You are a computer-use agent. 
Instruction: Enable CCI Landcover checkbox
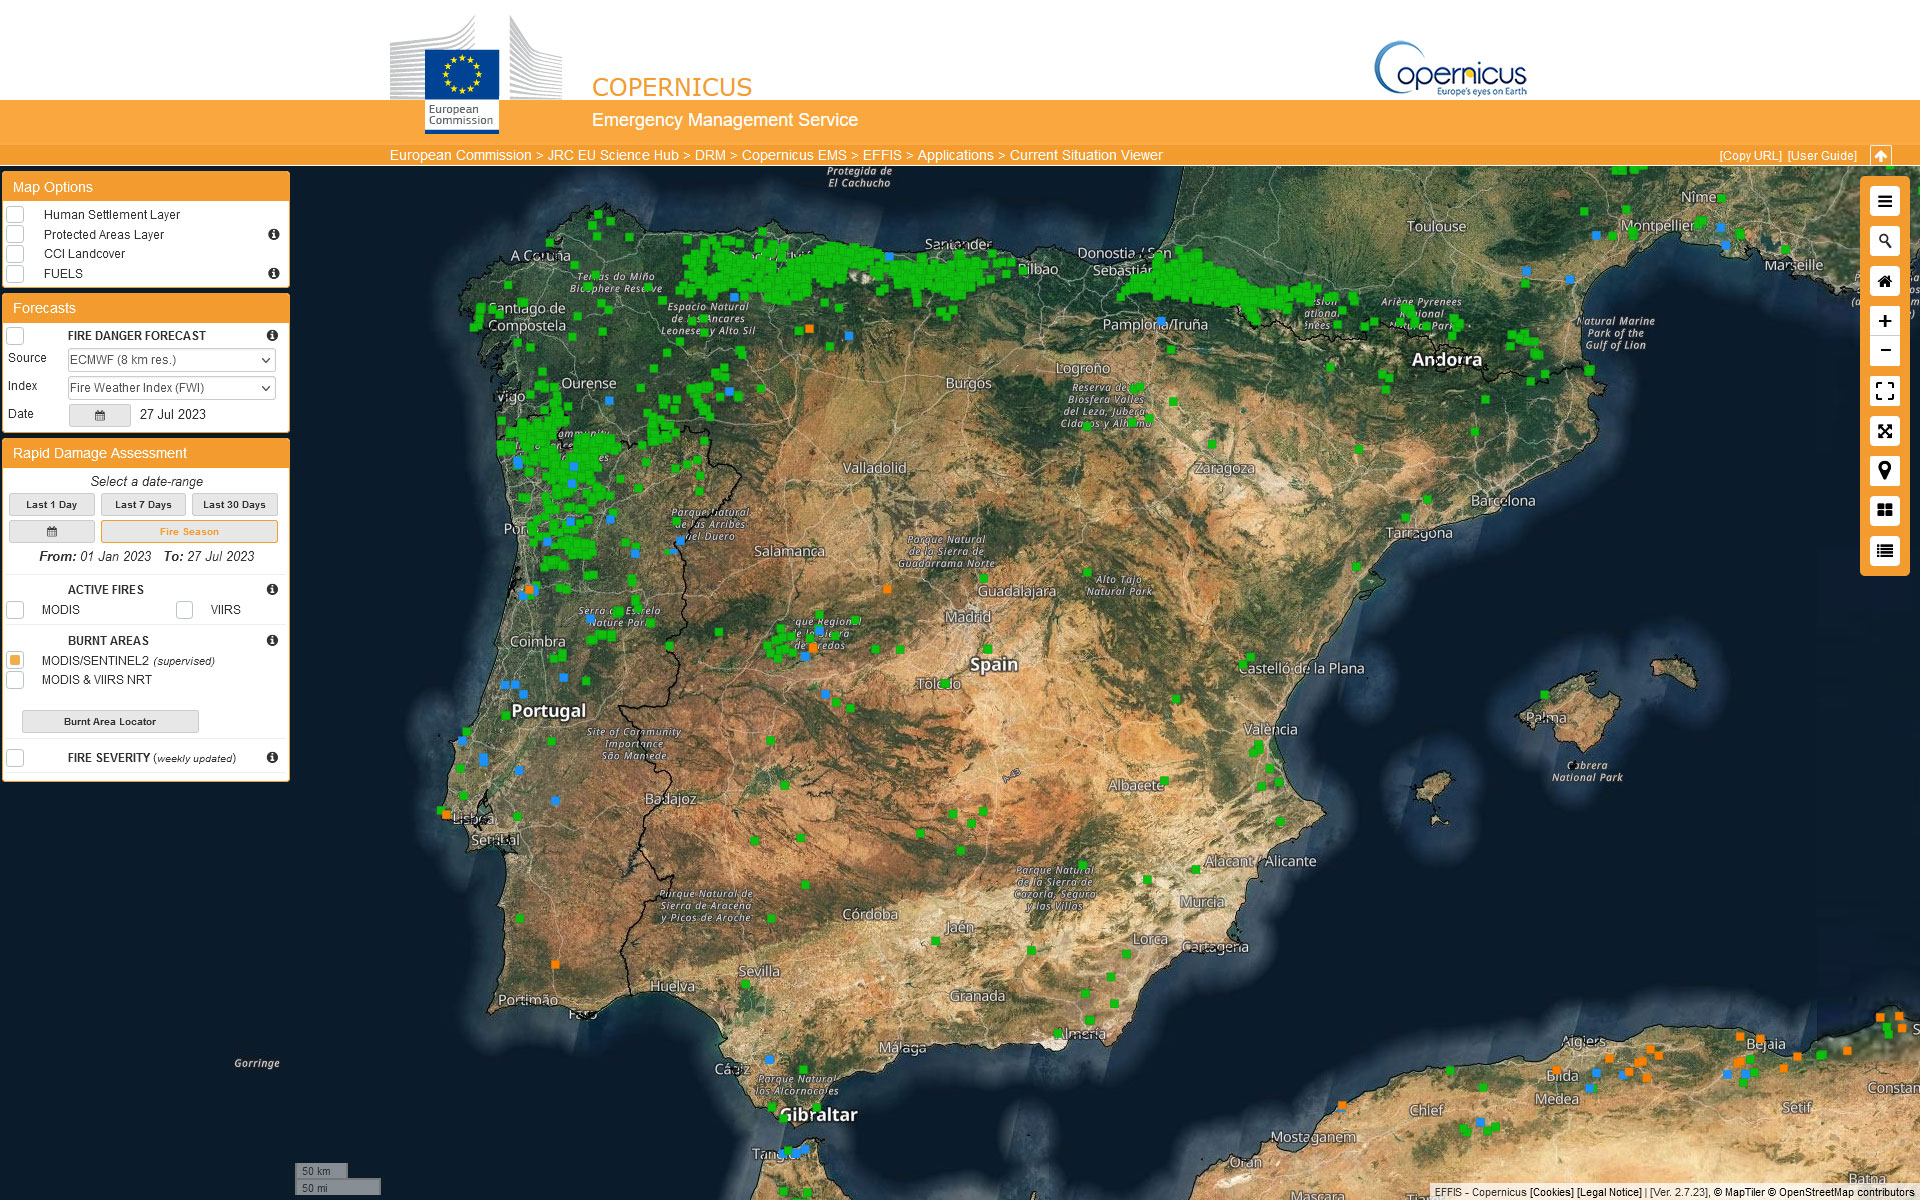coord(15,254)
